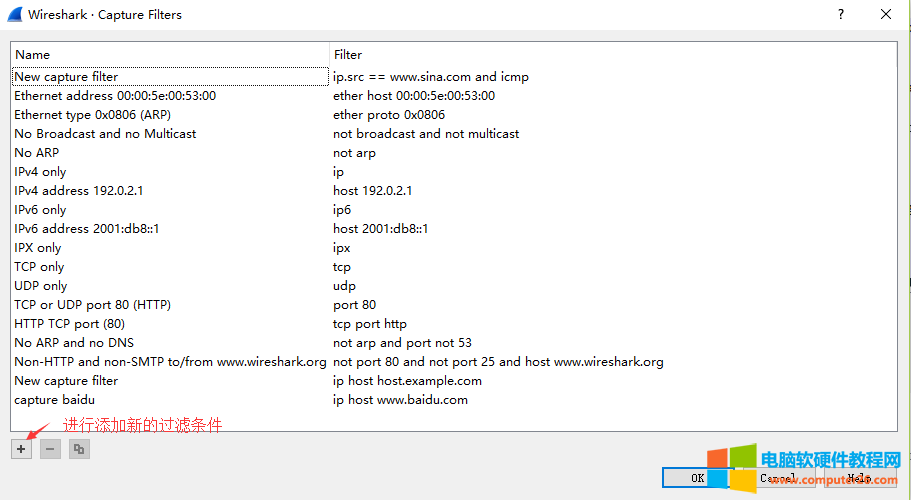Select "No ARP and no DNS" row
Screen dimensions: 911x500
point(74,343)
